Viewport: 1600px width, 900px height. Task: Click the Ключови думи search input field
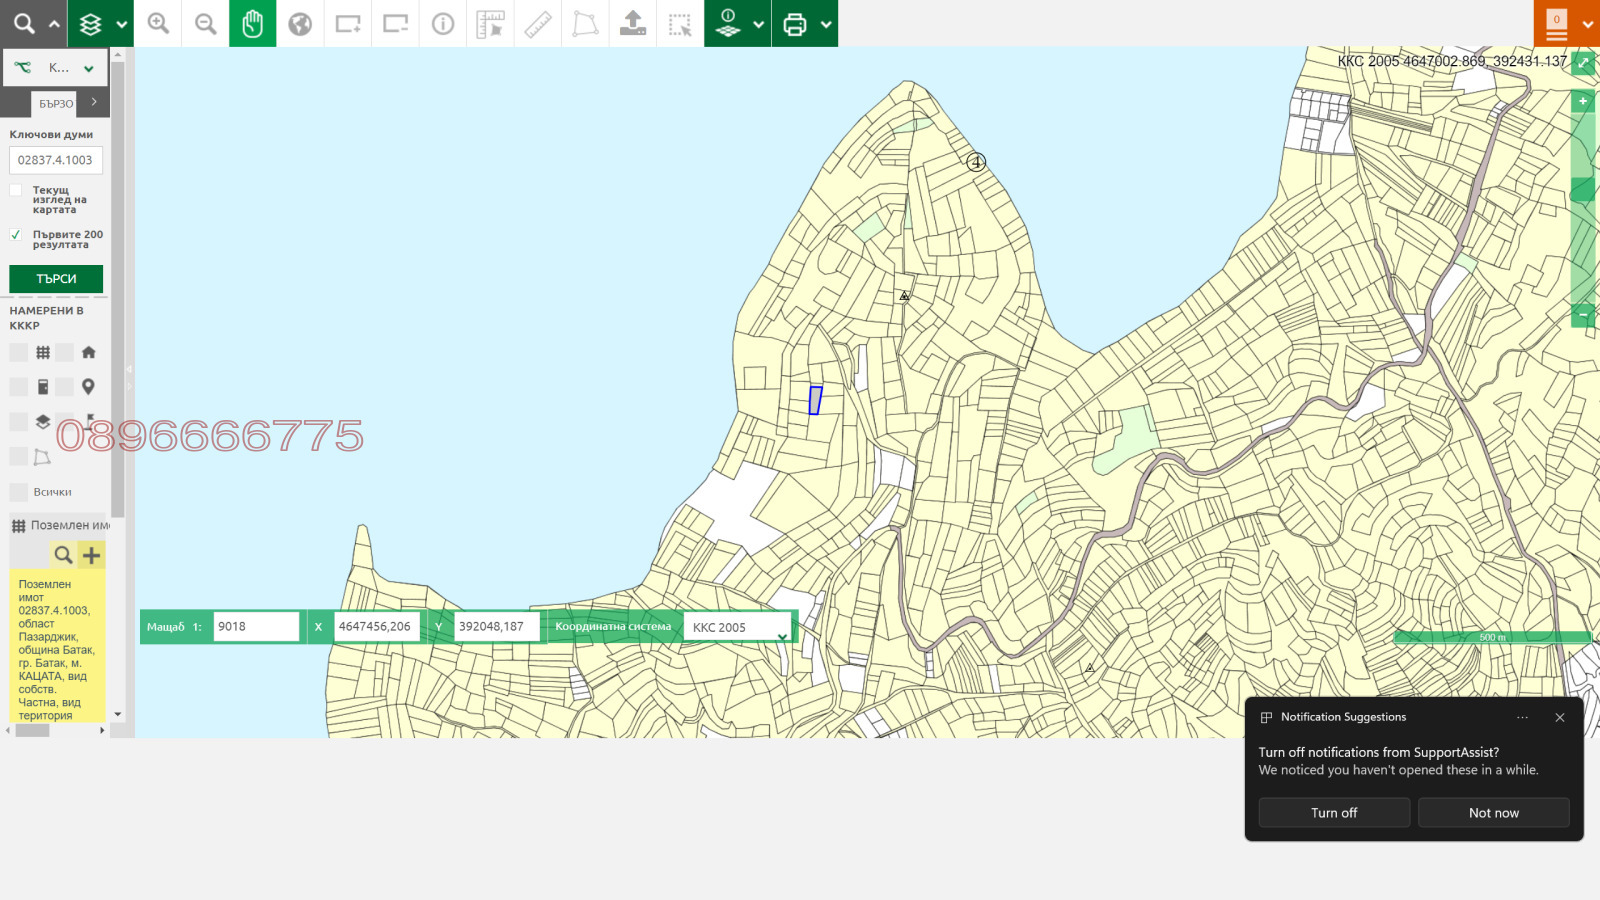(x=56, y=160)
